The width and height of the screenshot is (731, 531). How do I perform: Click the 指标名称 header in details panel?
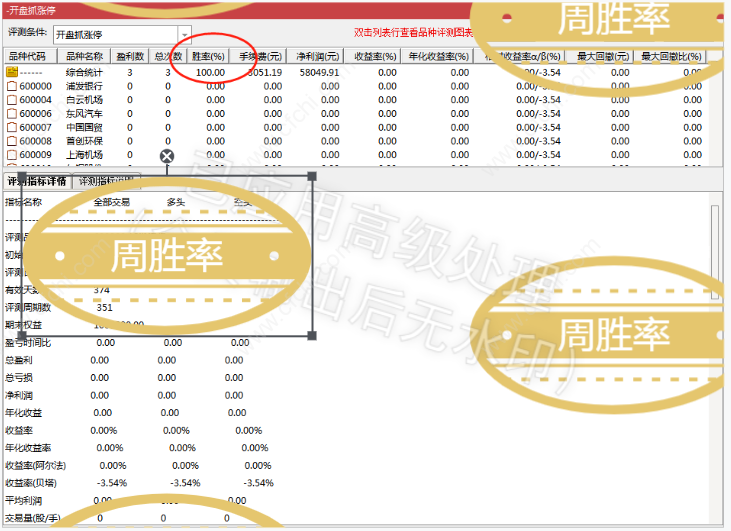(23, 202)
